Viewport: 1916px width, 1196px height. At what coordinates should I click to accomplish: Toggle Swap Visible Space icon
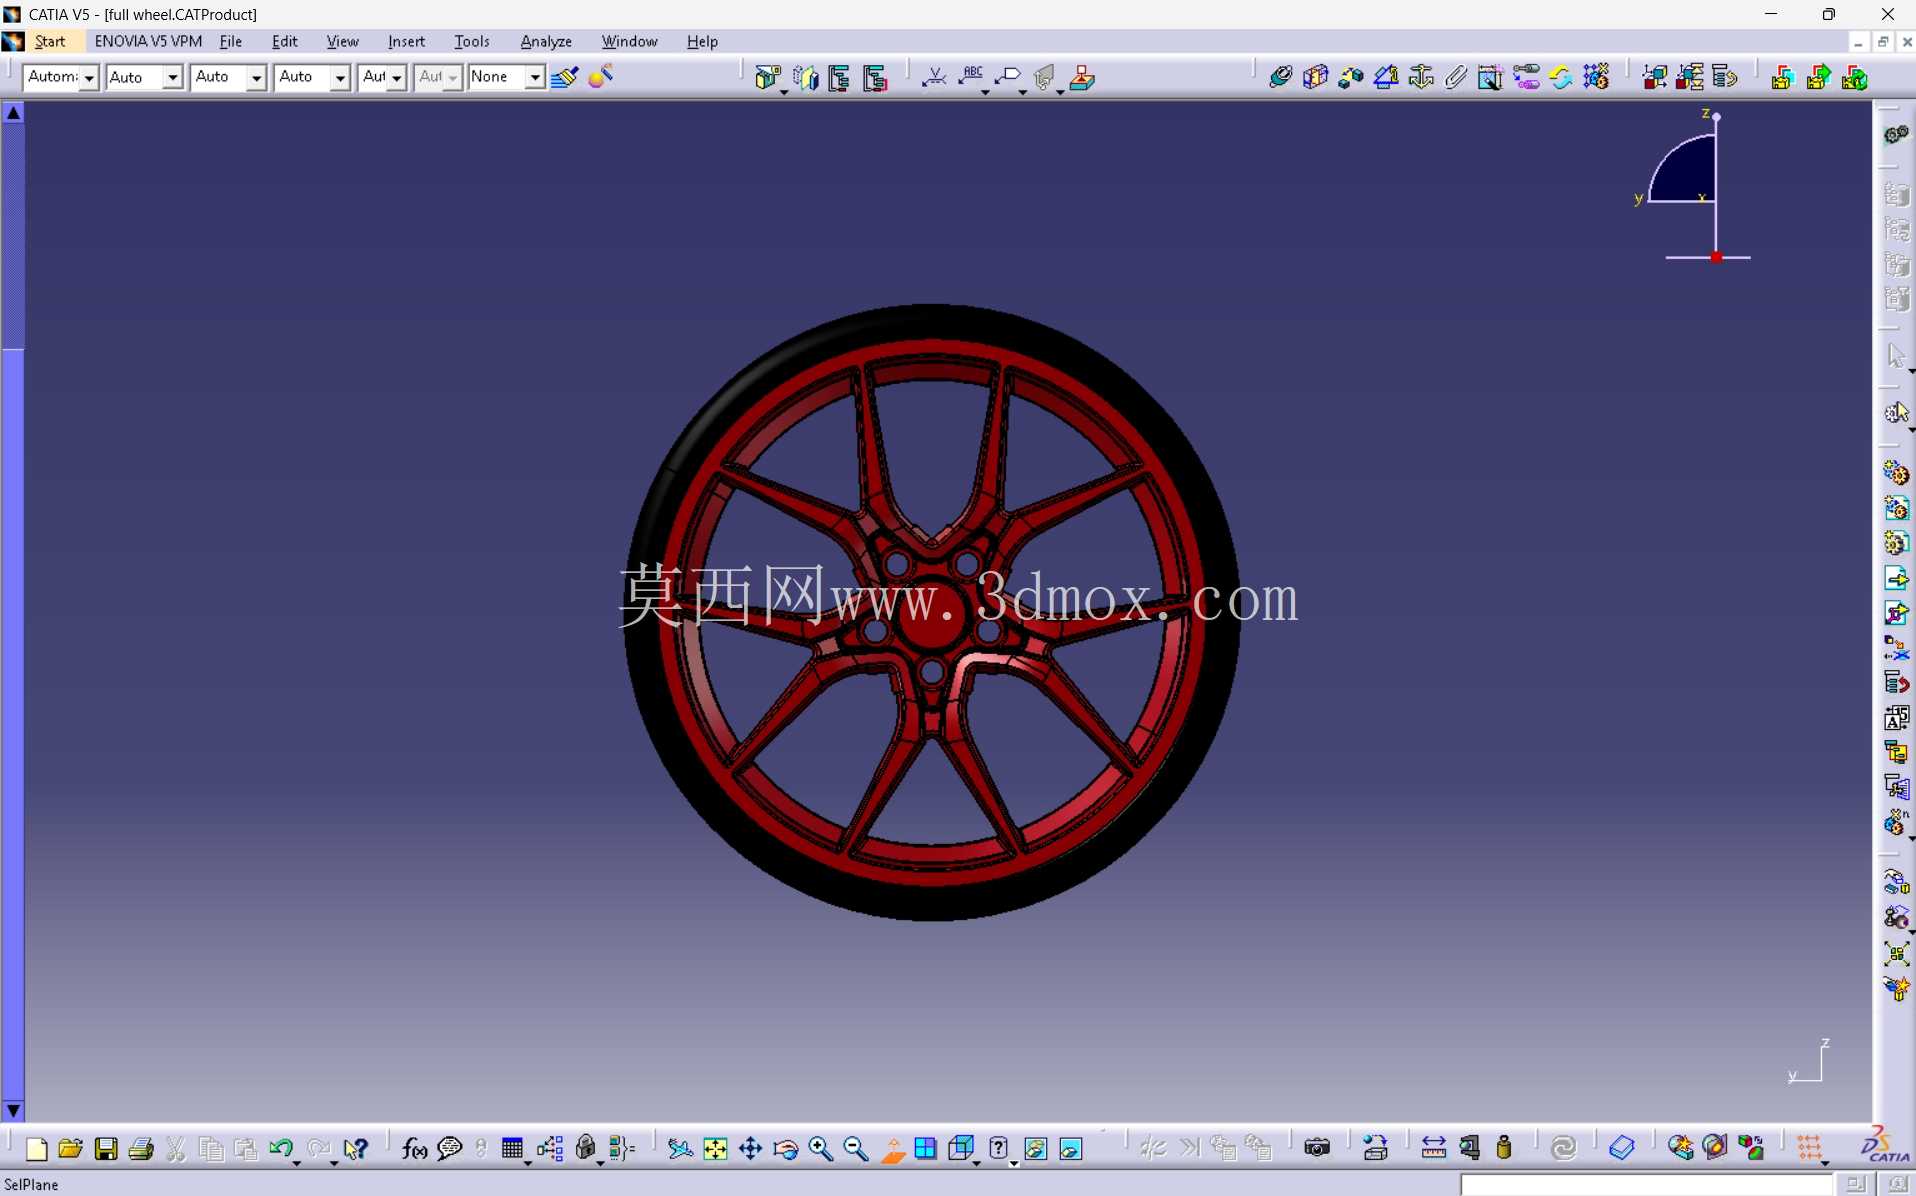1071,1149
